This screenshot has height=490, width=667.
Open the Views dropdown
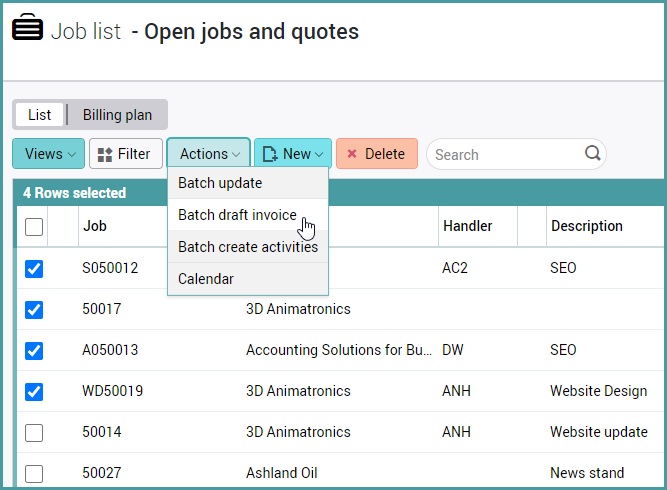pyautogui.click(x=49, y=154)
